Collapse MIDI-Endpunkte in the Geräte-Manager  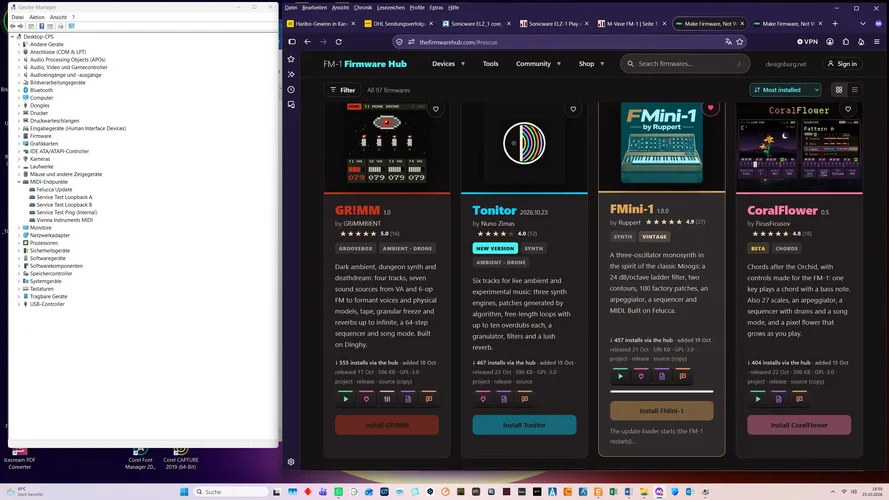19,182
